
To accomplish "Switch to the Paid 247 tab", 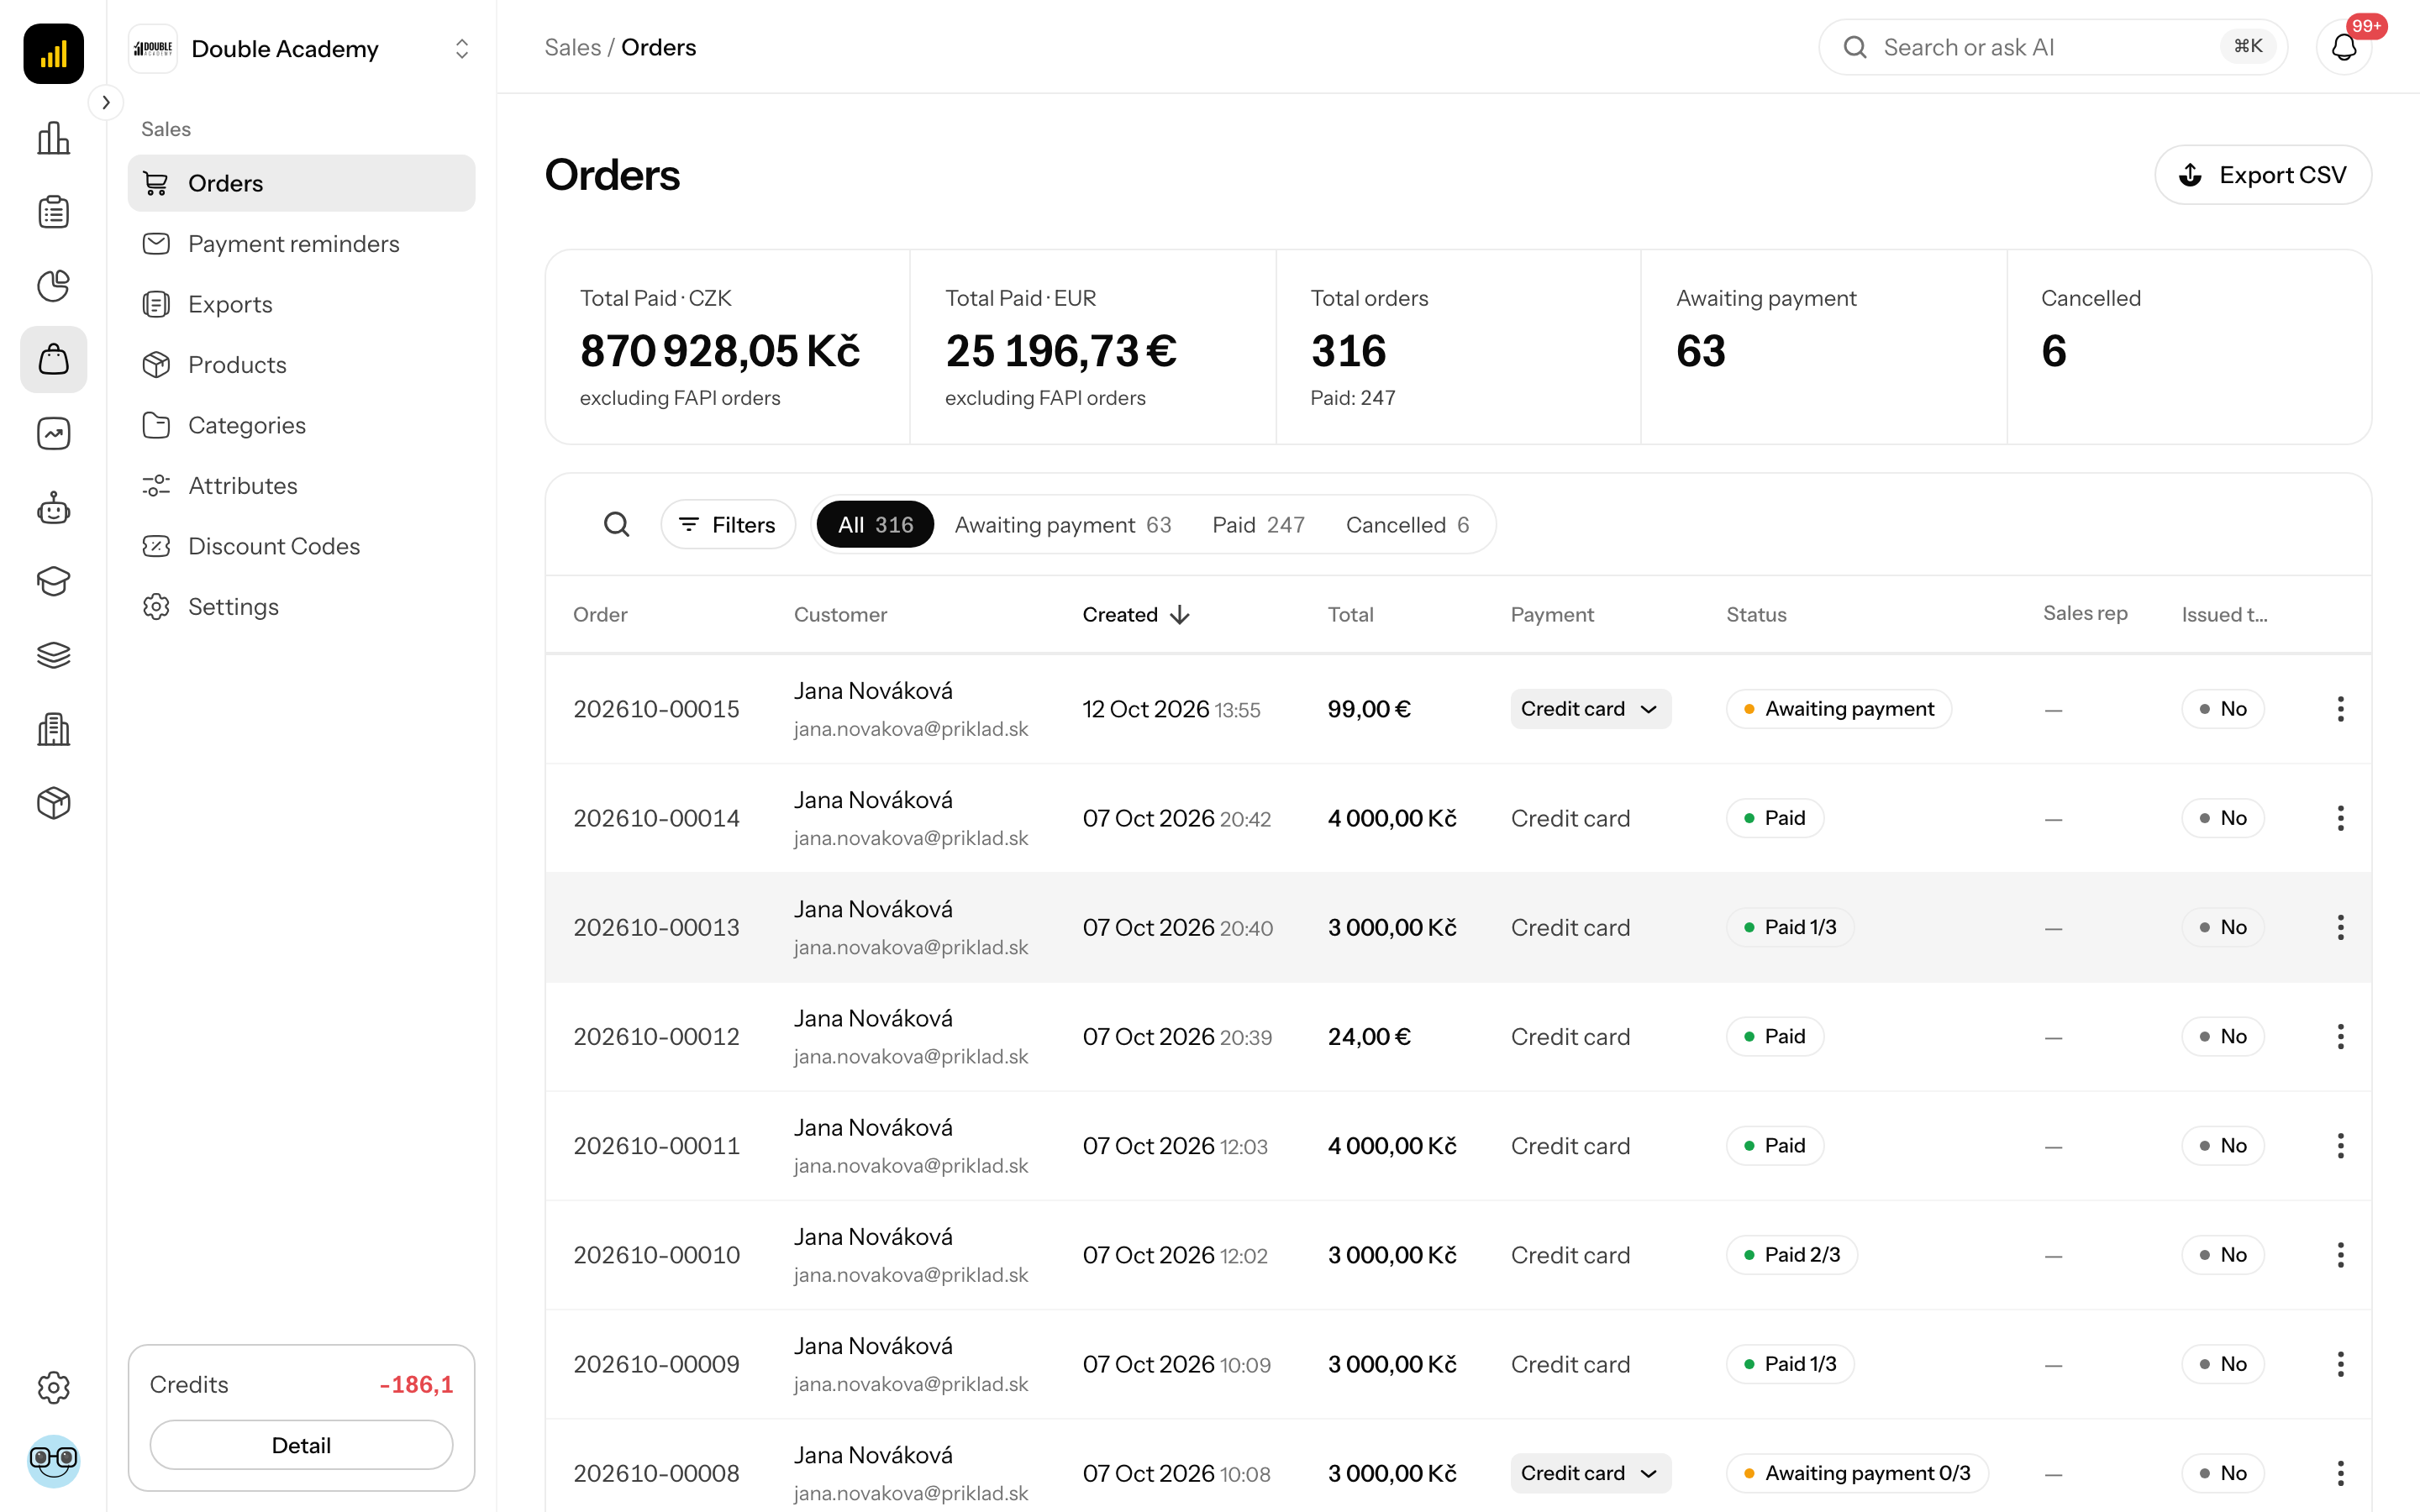I will [1258, 524].
